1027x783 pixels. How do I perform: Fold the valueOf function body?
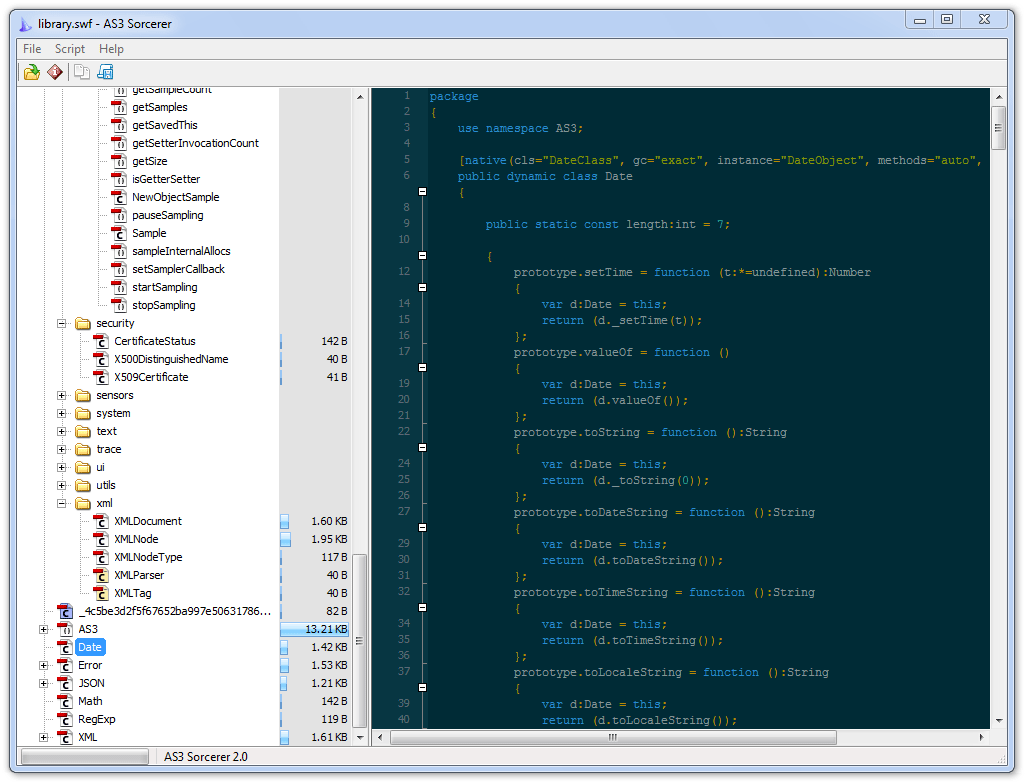422,368
